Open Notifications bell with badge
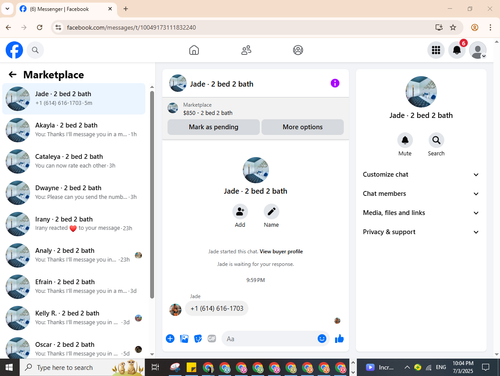This screenshot has width=500, height=376. tap(457, 50)
